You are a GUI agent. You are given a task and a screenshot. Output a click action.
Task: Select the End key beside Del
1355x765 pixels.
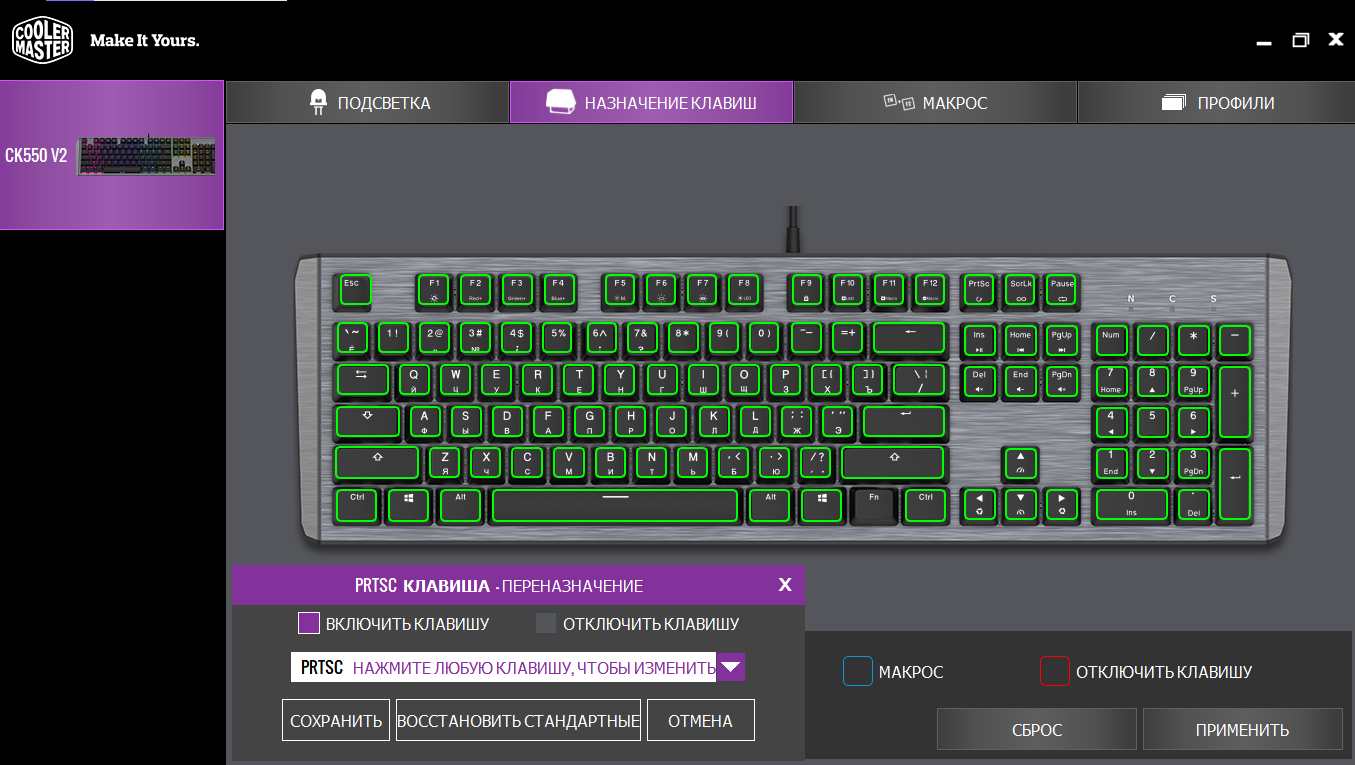[x=1020, y=381]
